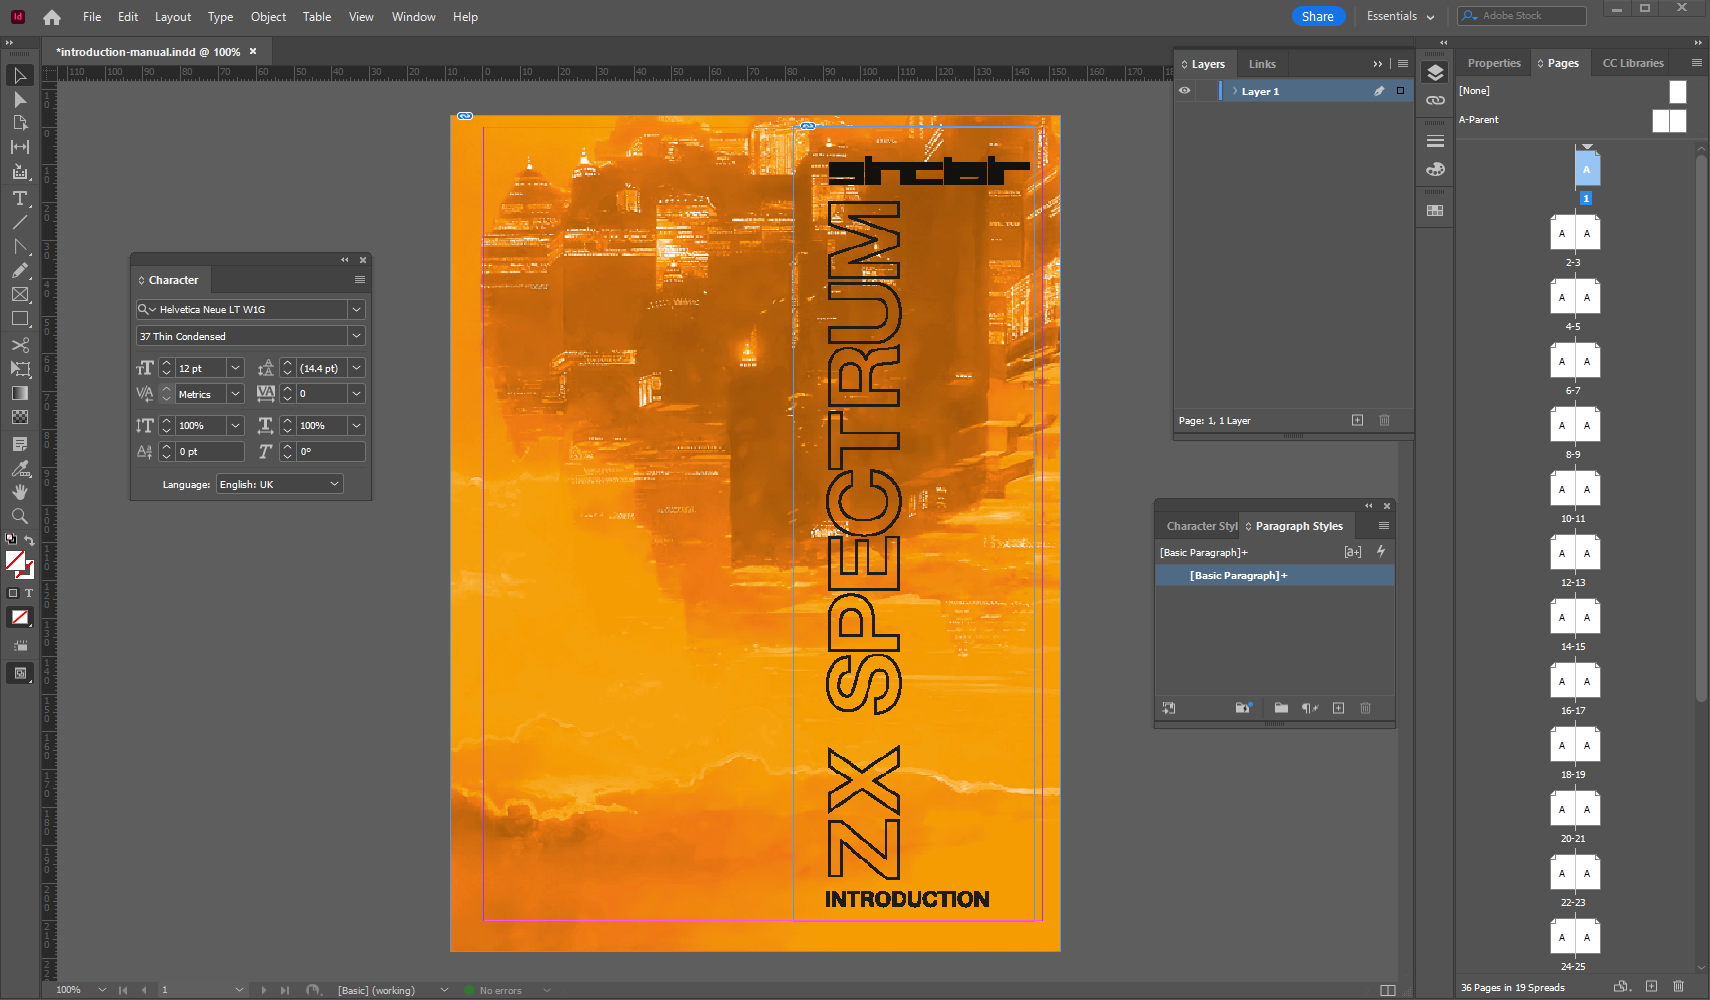This screenshot has width=1710, height=1000.
Task: Pick the Scissors tool
Action: [x=19, y=345]
